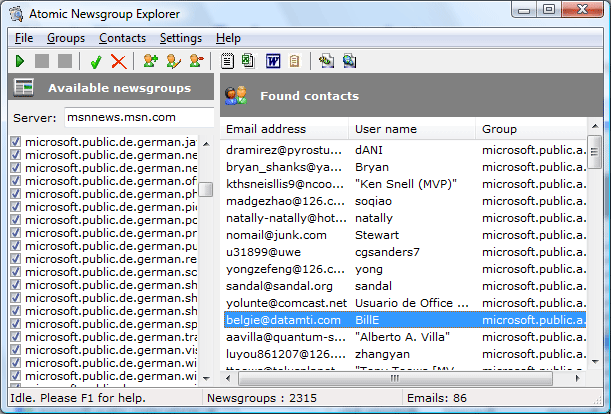Click the Available newsgroups panel icon

tap(24, 87)
